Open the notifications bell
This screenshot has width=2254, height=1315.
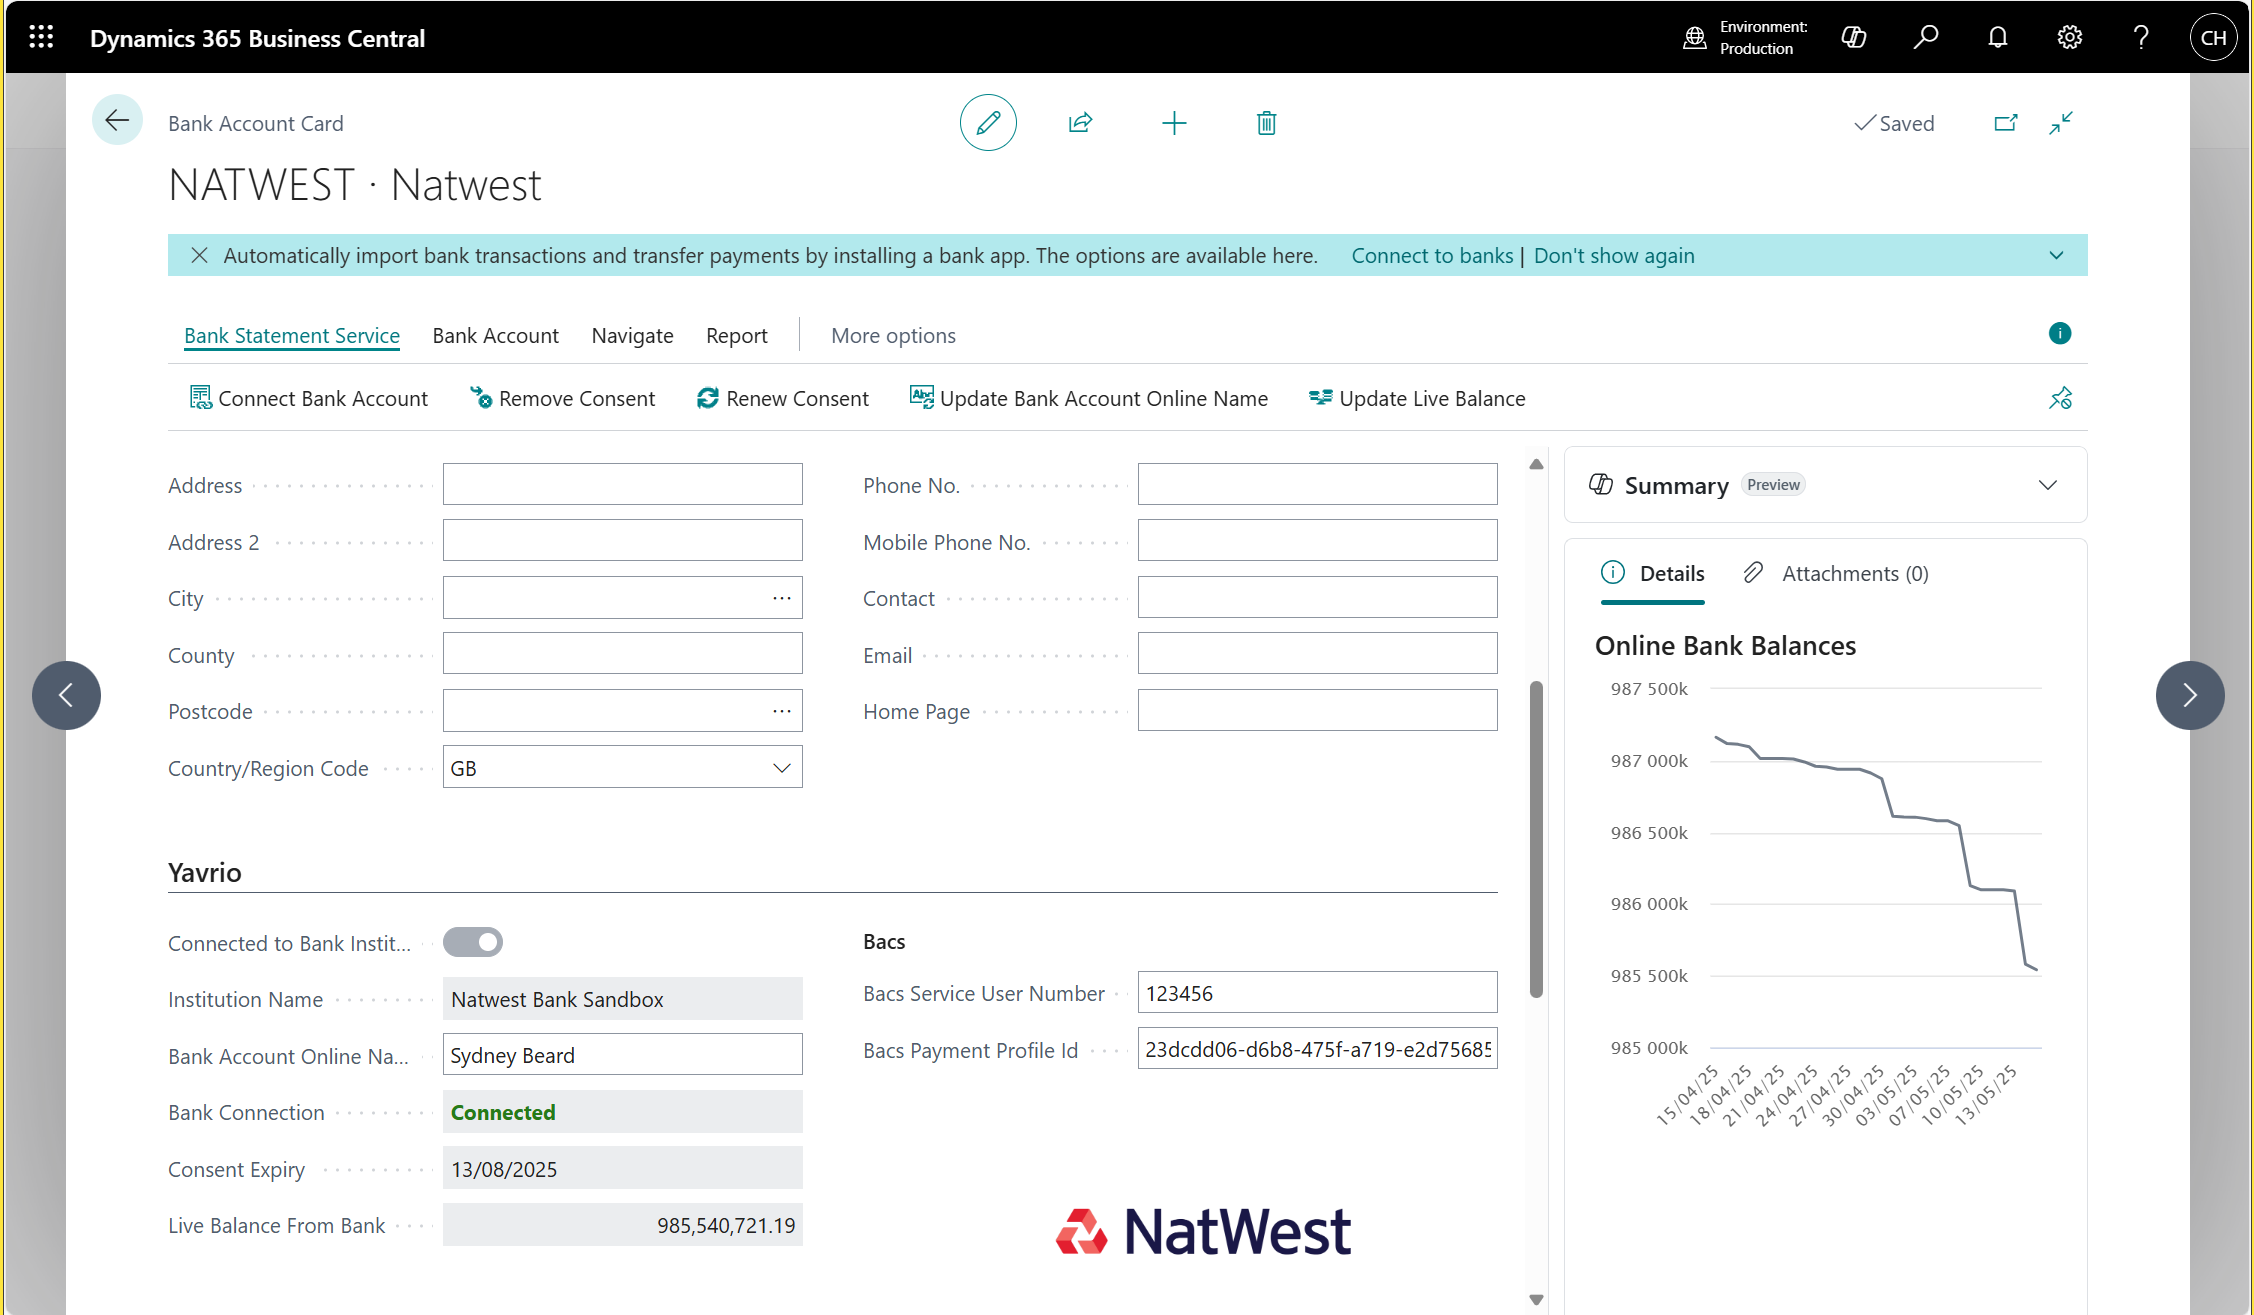1997,38
